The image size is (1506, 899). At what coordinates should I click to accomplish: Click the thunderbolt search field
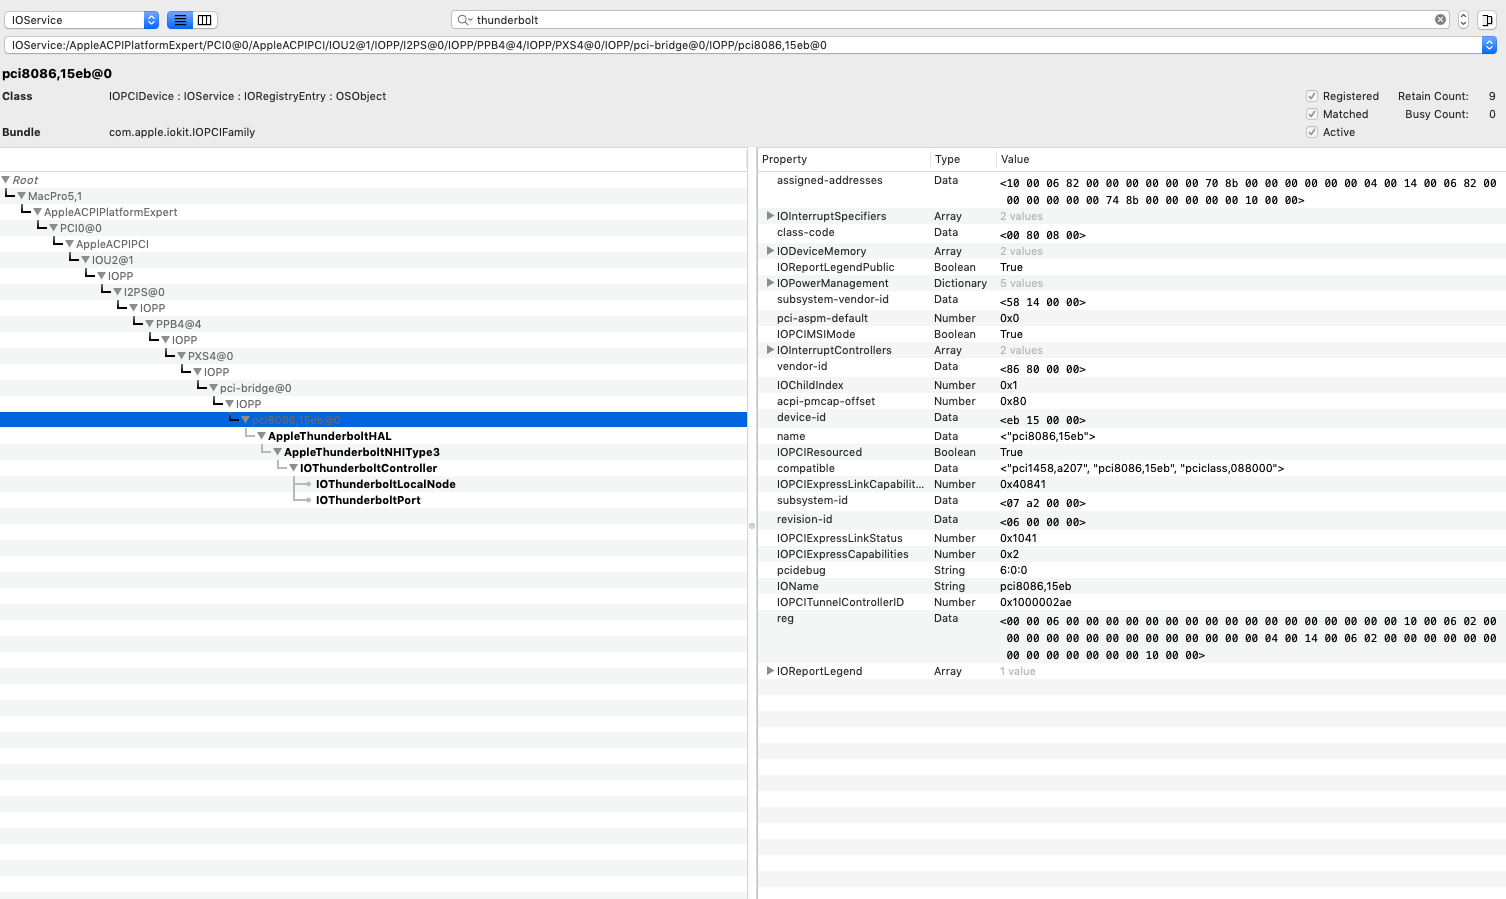950,20
